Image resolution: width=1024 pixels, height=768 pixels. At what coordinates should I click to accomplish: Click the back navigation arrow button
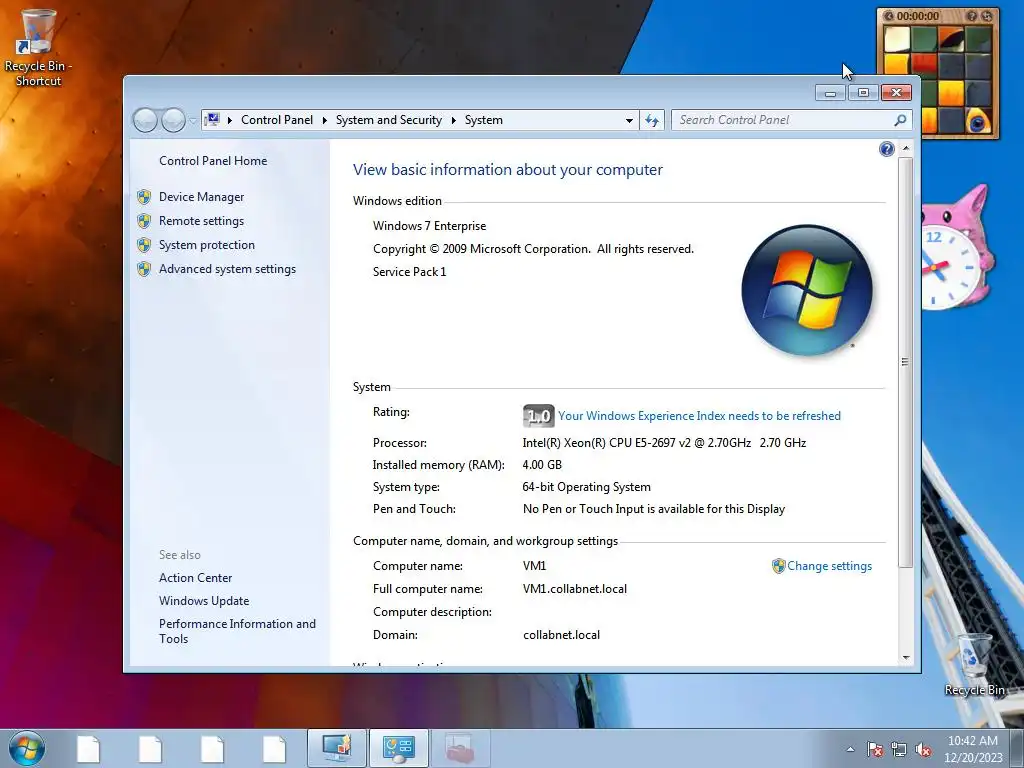coord(145,120)
